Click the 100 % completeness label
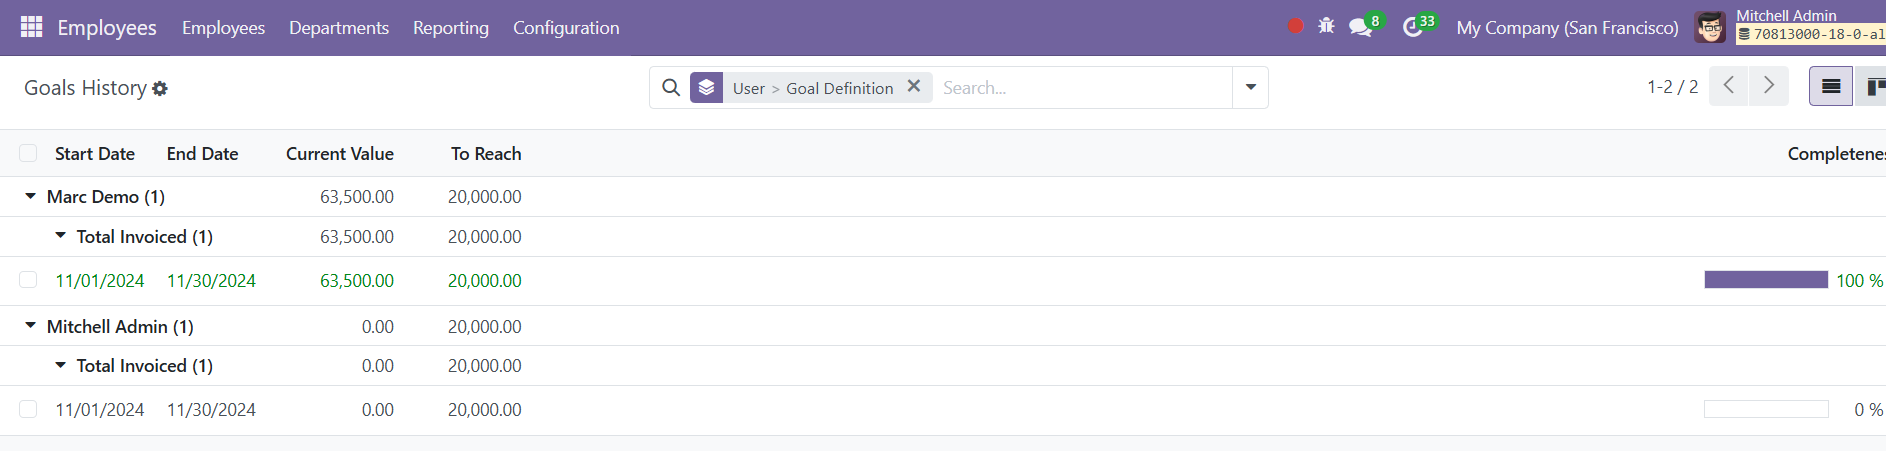The image size is (1886, 451). tap(1860, 281)
